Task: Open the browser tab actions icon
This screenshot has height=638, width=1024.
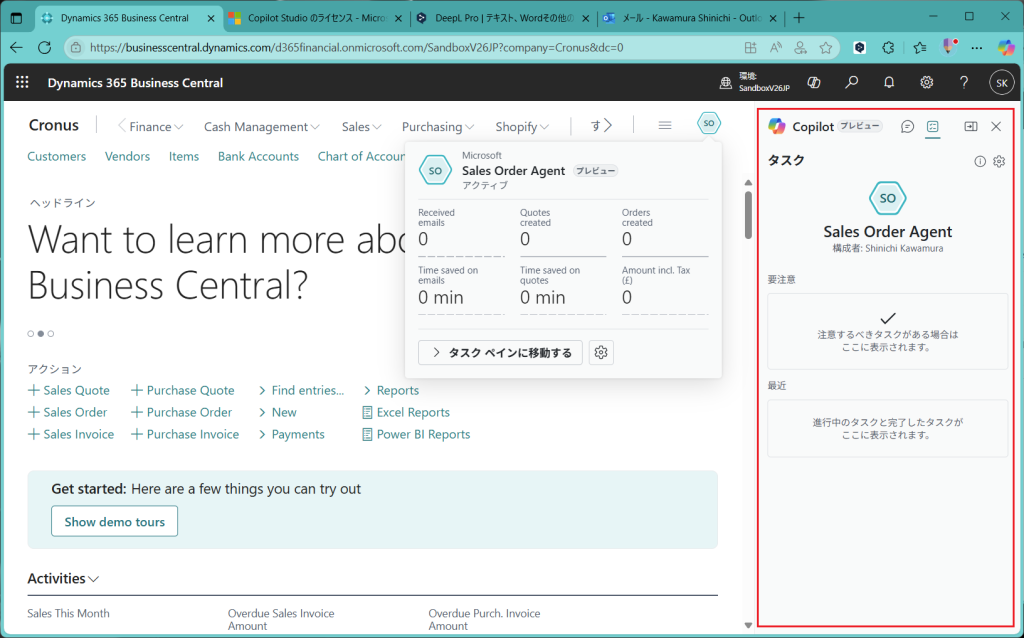Action: pos(16,18)
